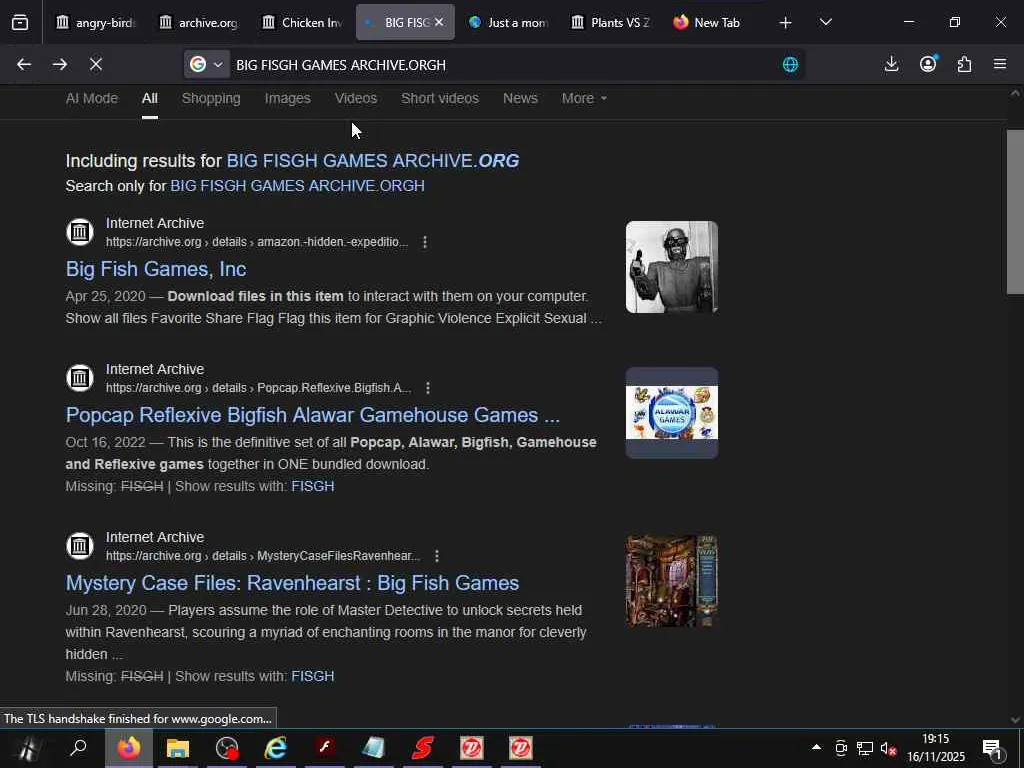Click the scrollbar down arrow
Image resolution: width=1024 pixels, height=768 pixels.
pos(1015,720)
